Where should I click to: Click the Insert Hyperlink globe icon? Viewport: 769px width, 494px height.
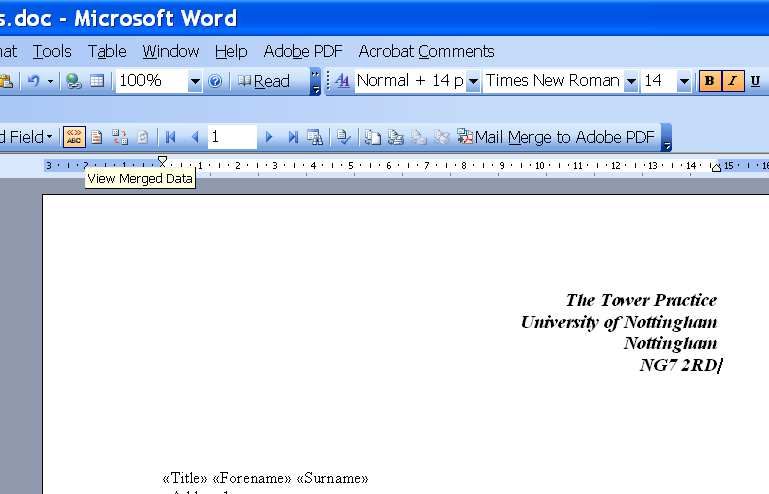[x=74, y=81]
